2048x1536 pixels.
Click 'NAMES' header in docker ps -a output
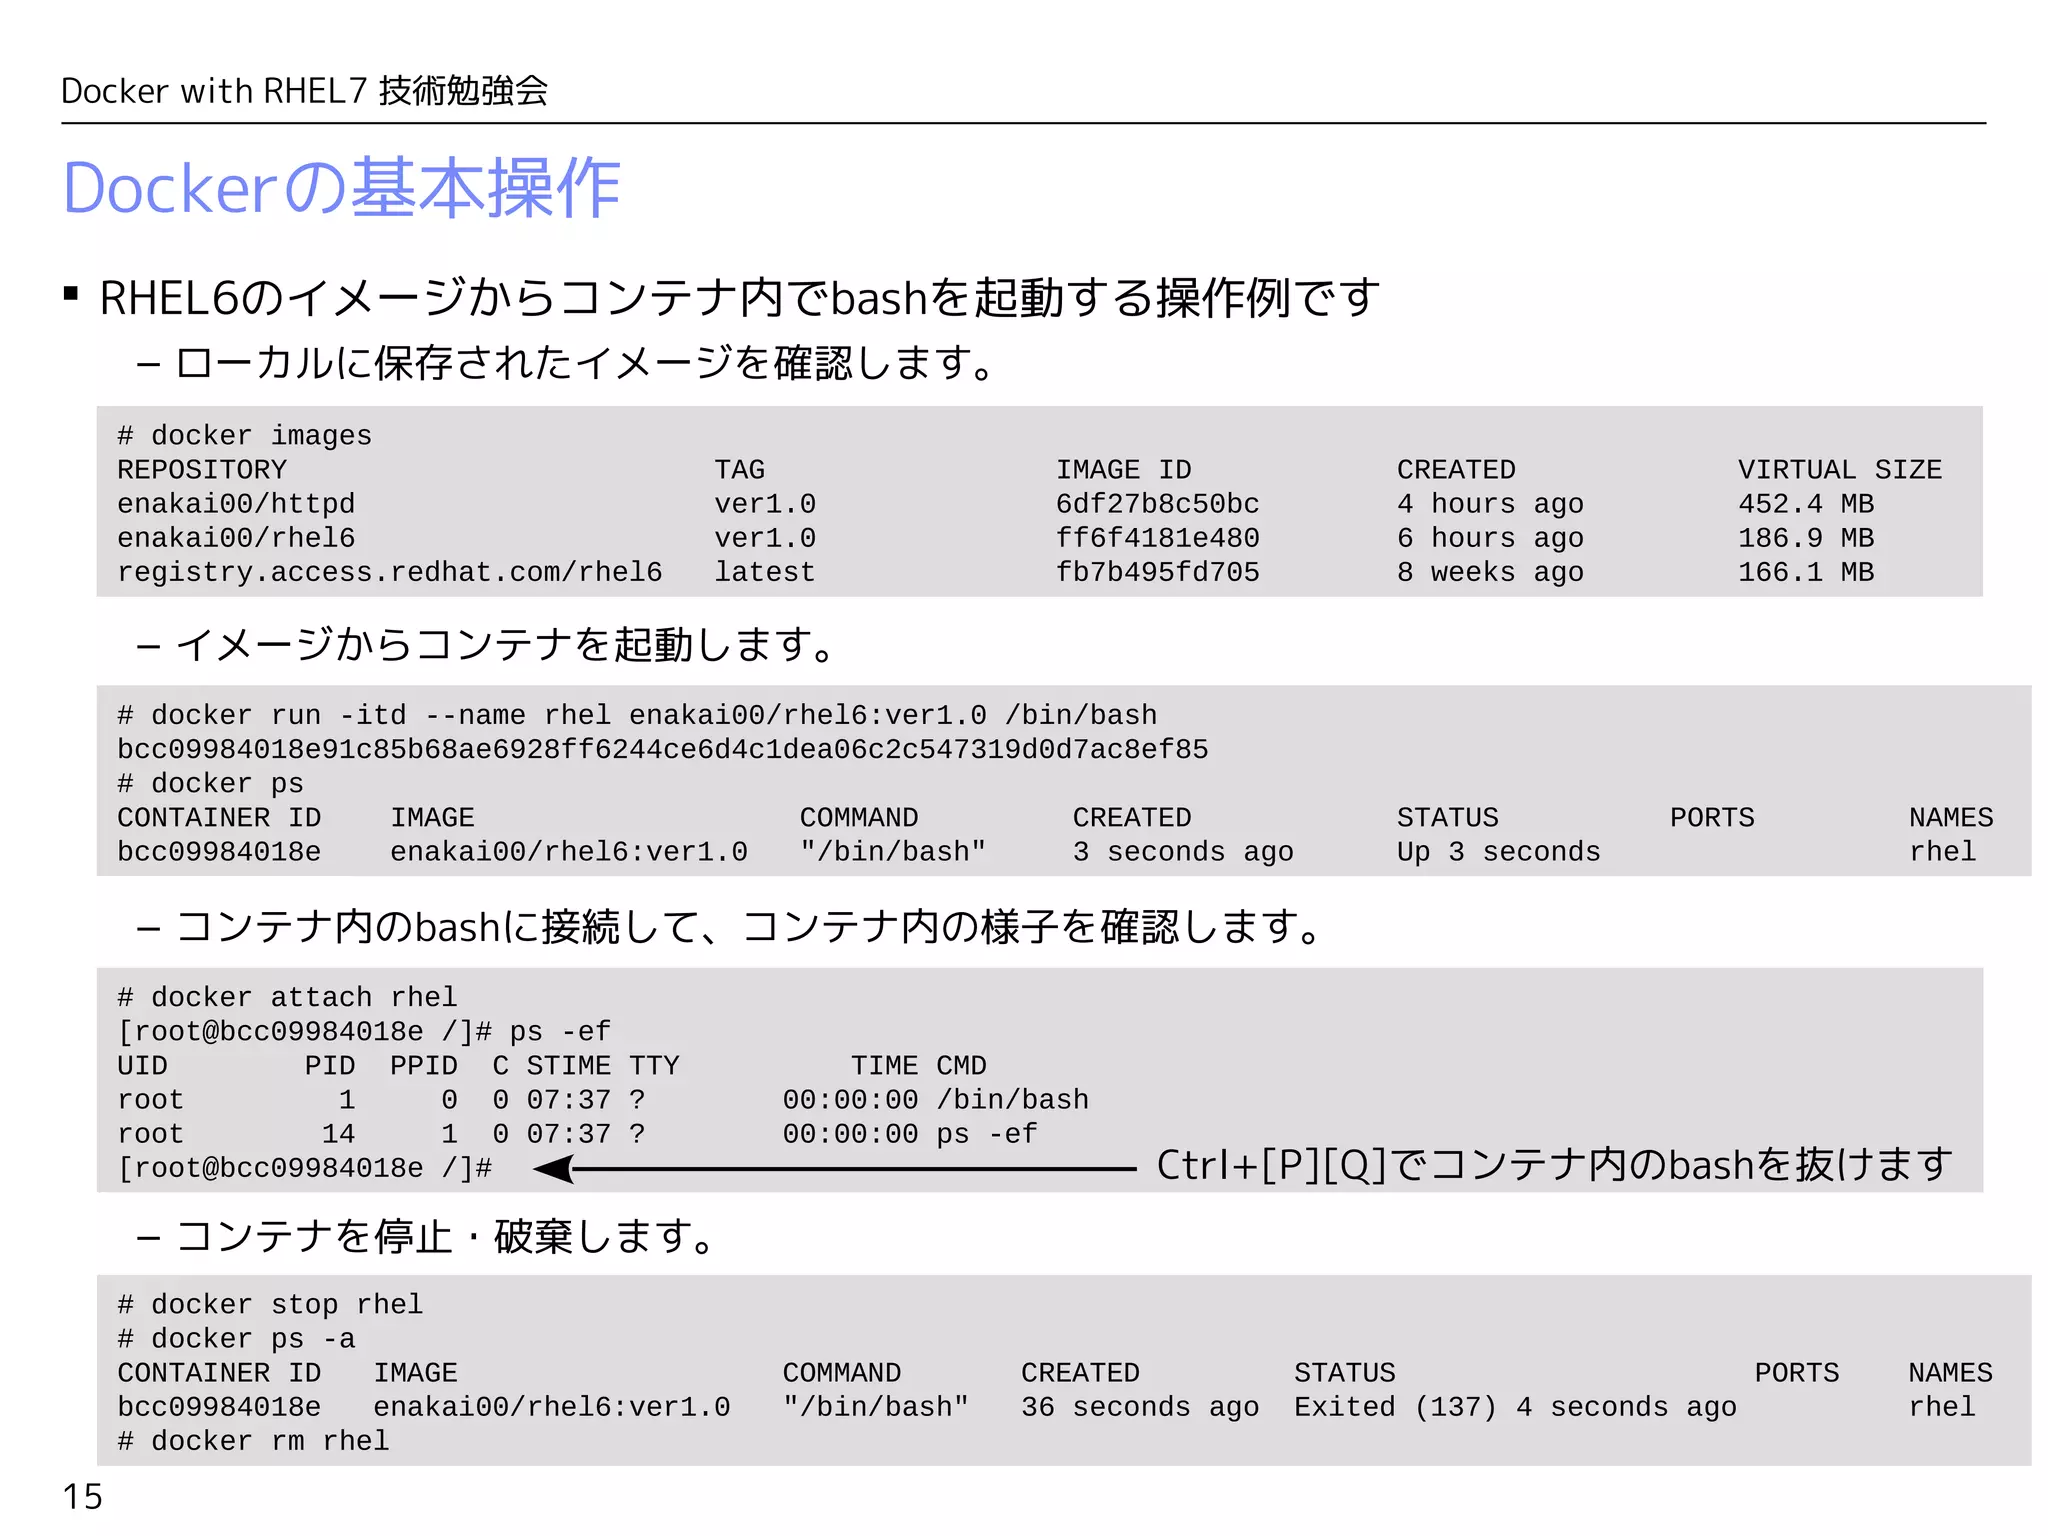(x=1950, y=1373)
